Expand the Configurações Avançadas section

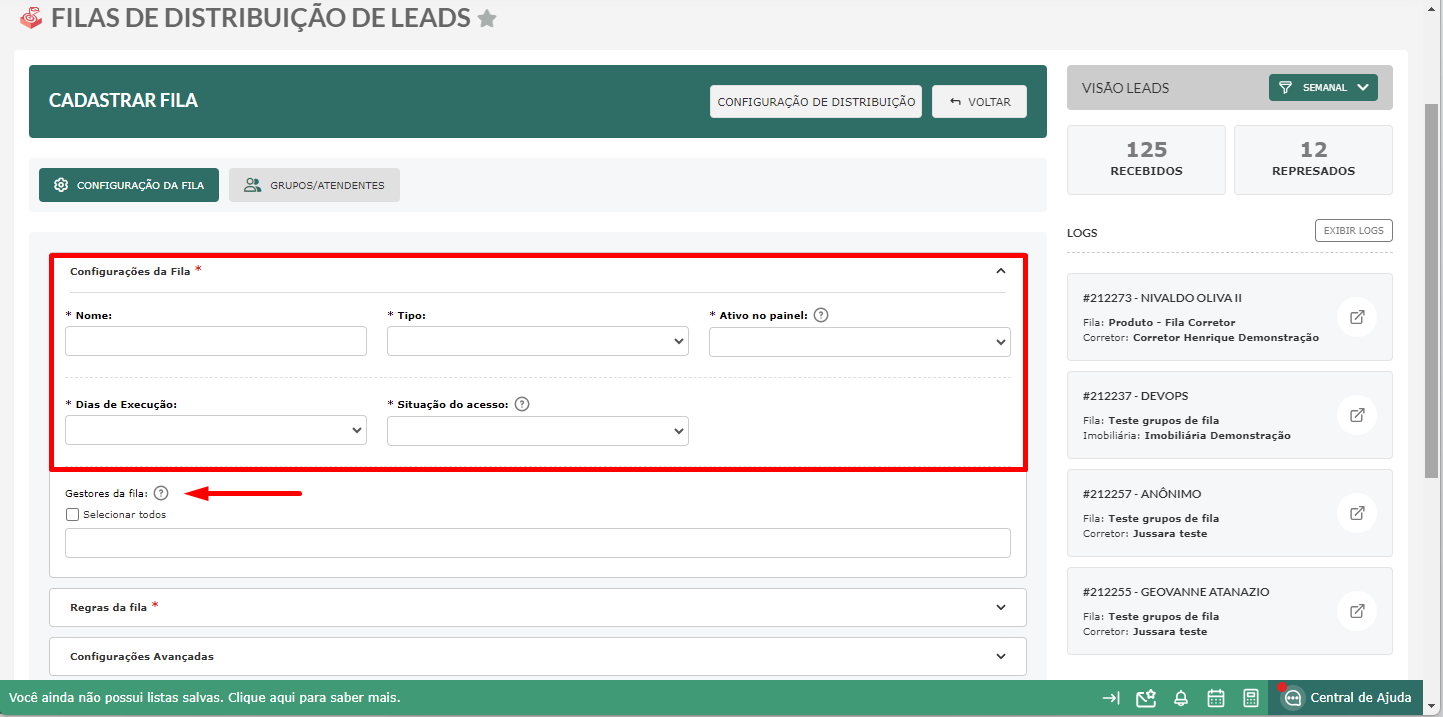[538, 656]
